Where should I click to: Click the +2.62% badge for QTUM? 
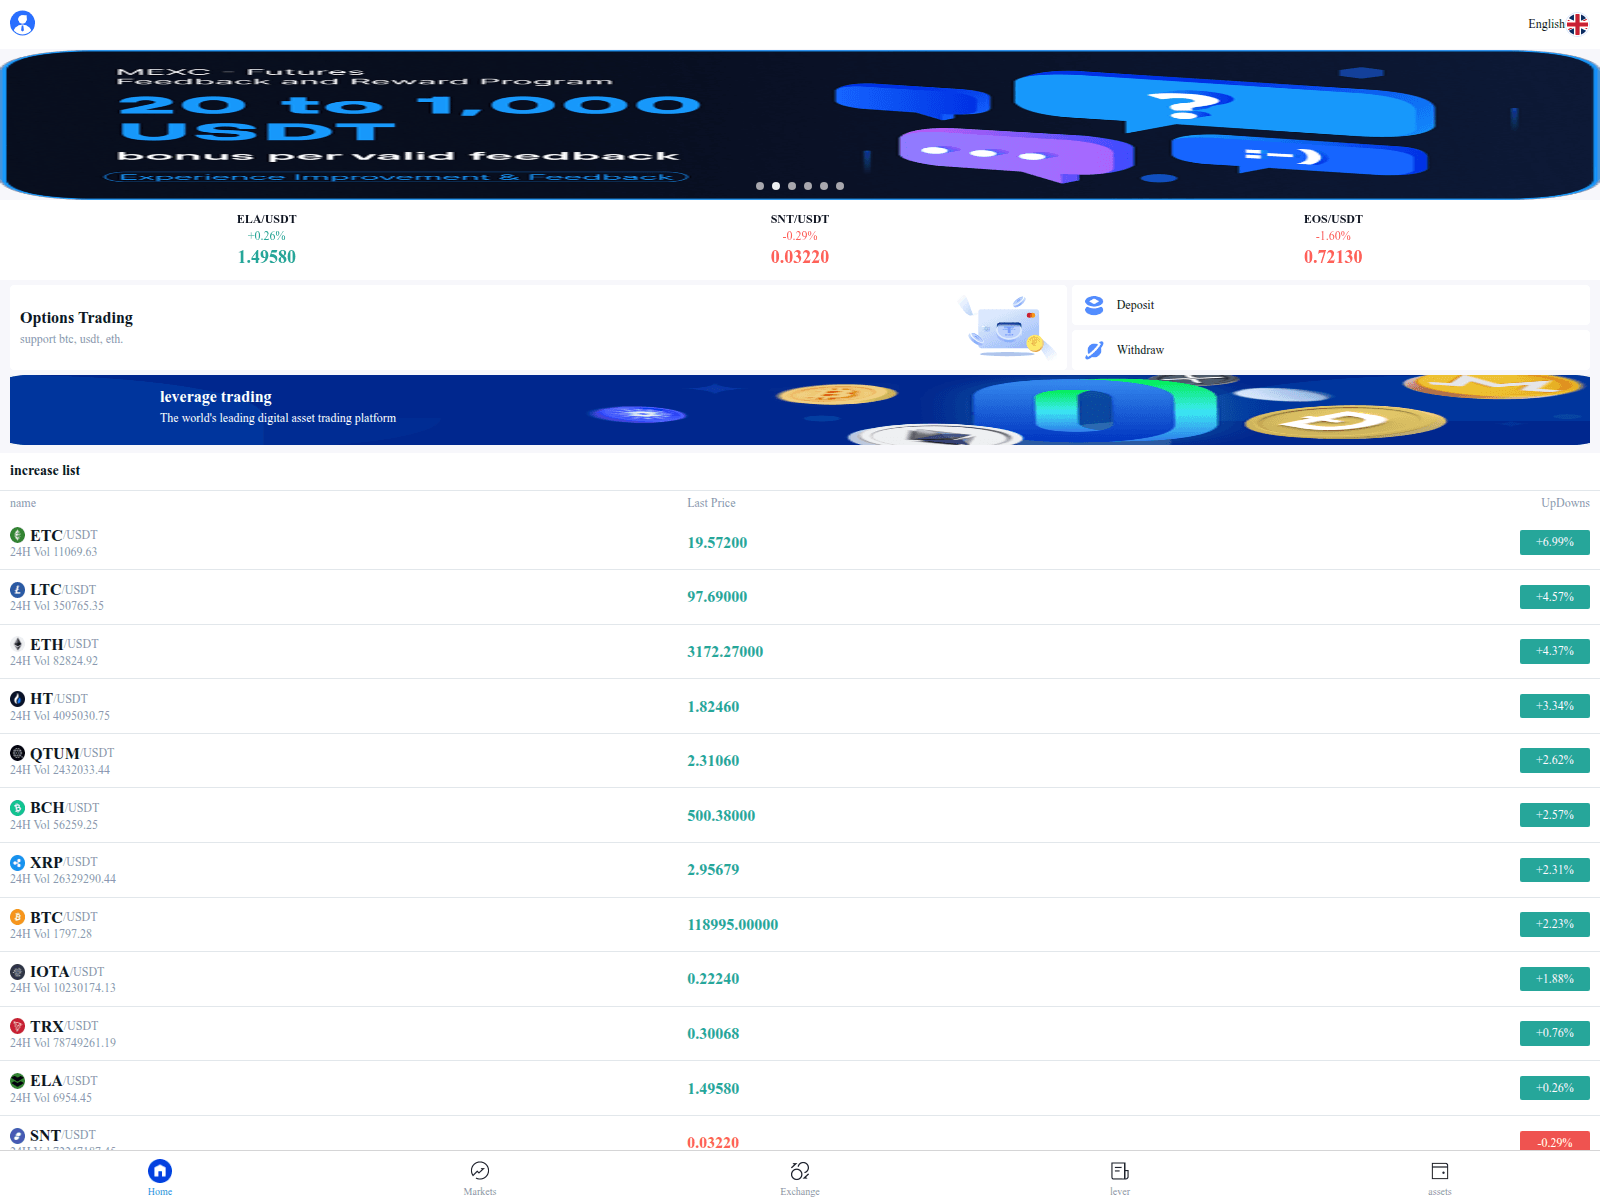tap(1555, 760)
